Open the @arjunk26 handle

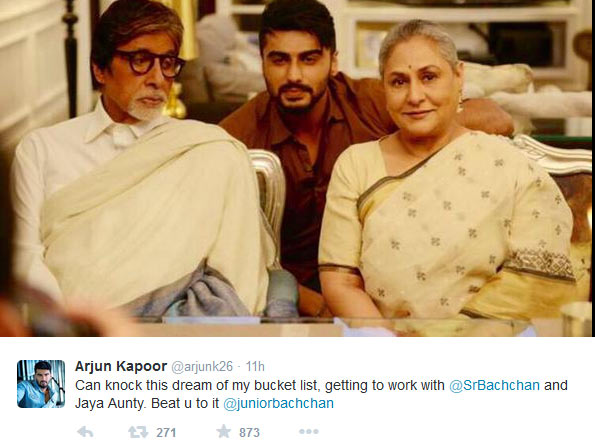point(202,367)
